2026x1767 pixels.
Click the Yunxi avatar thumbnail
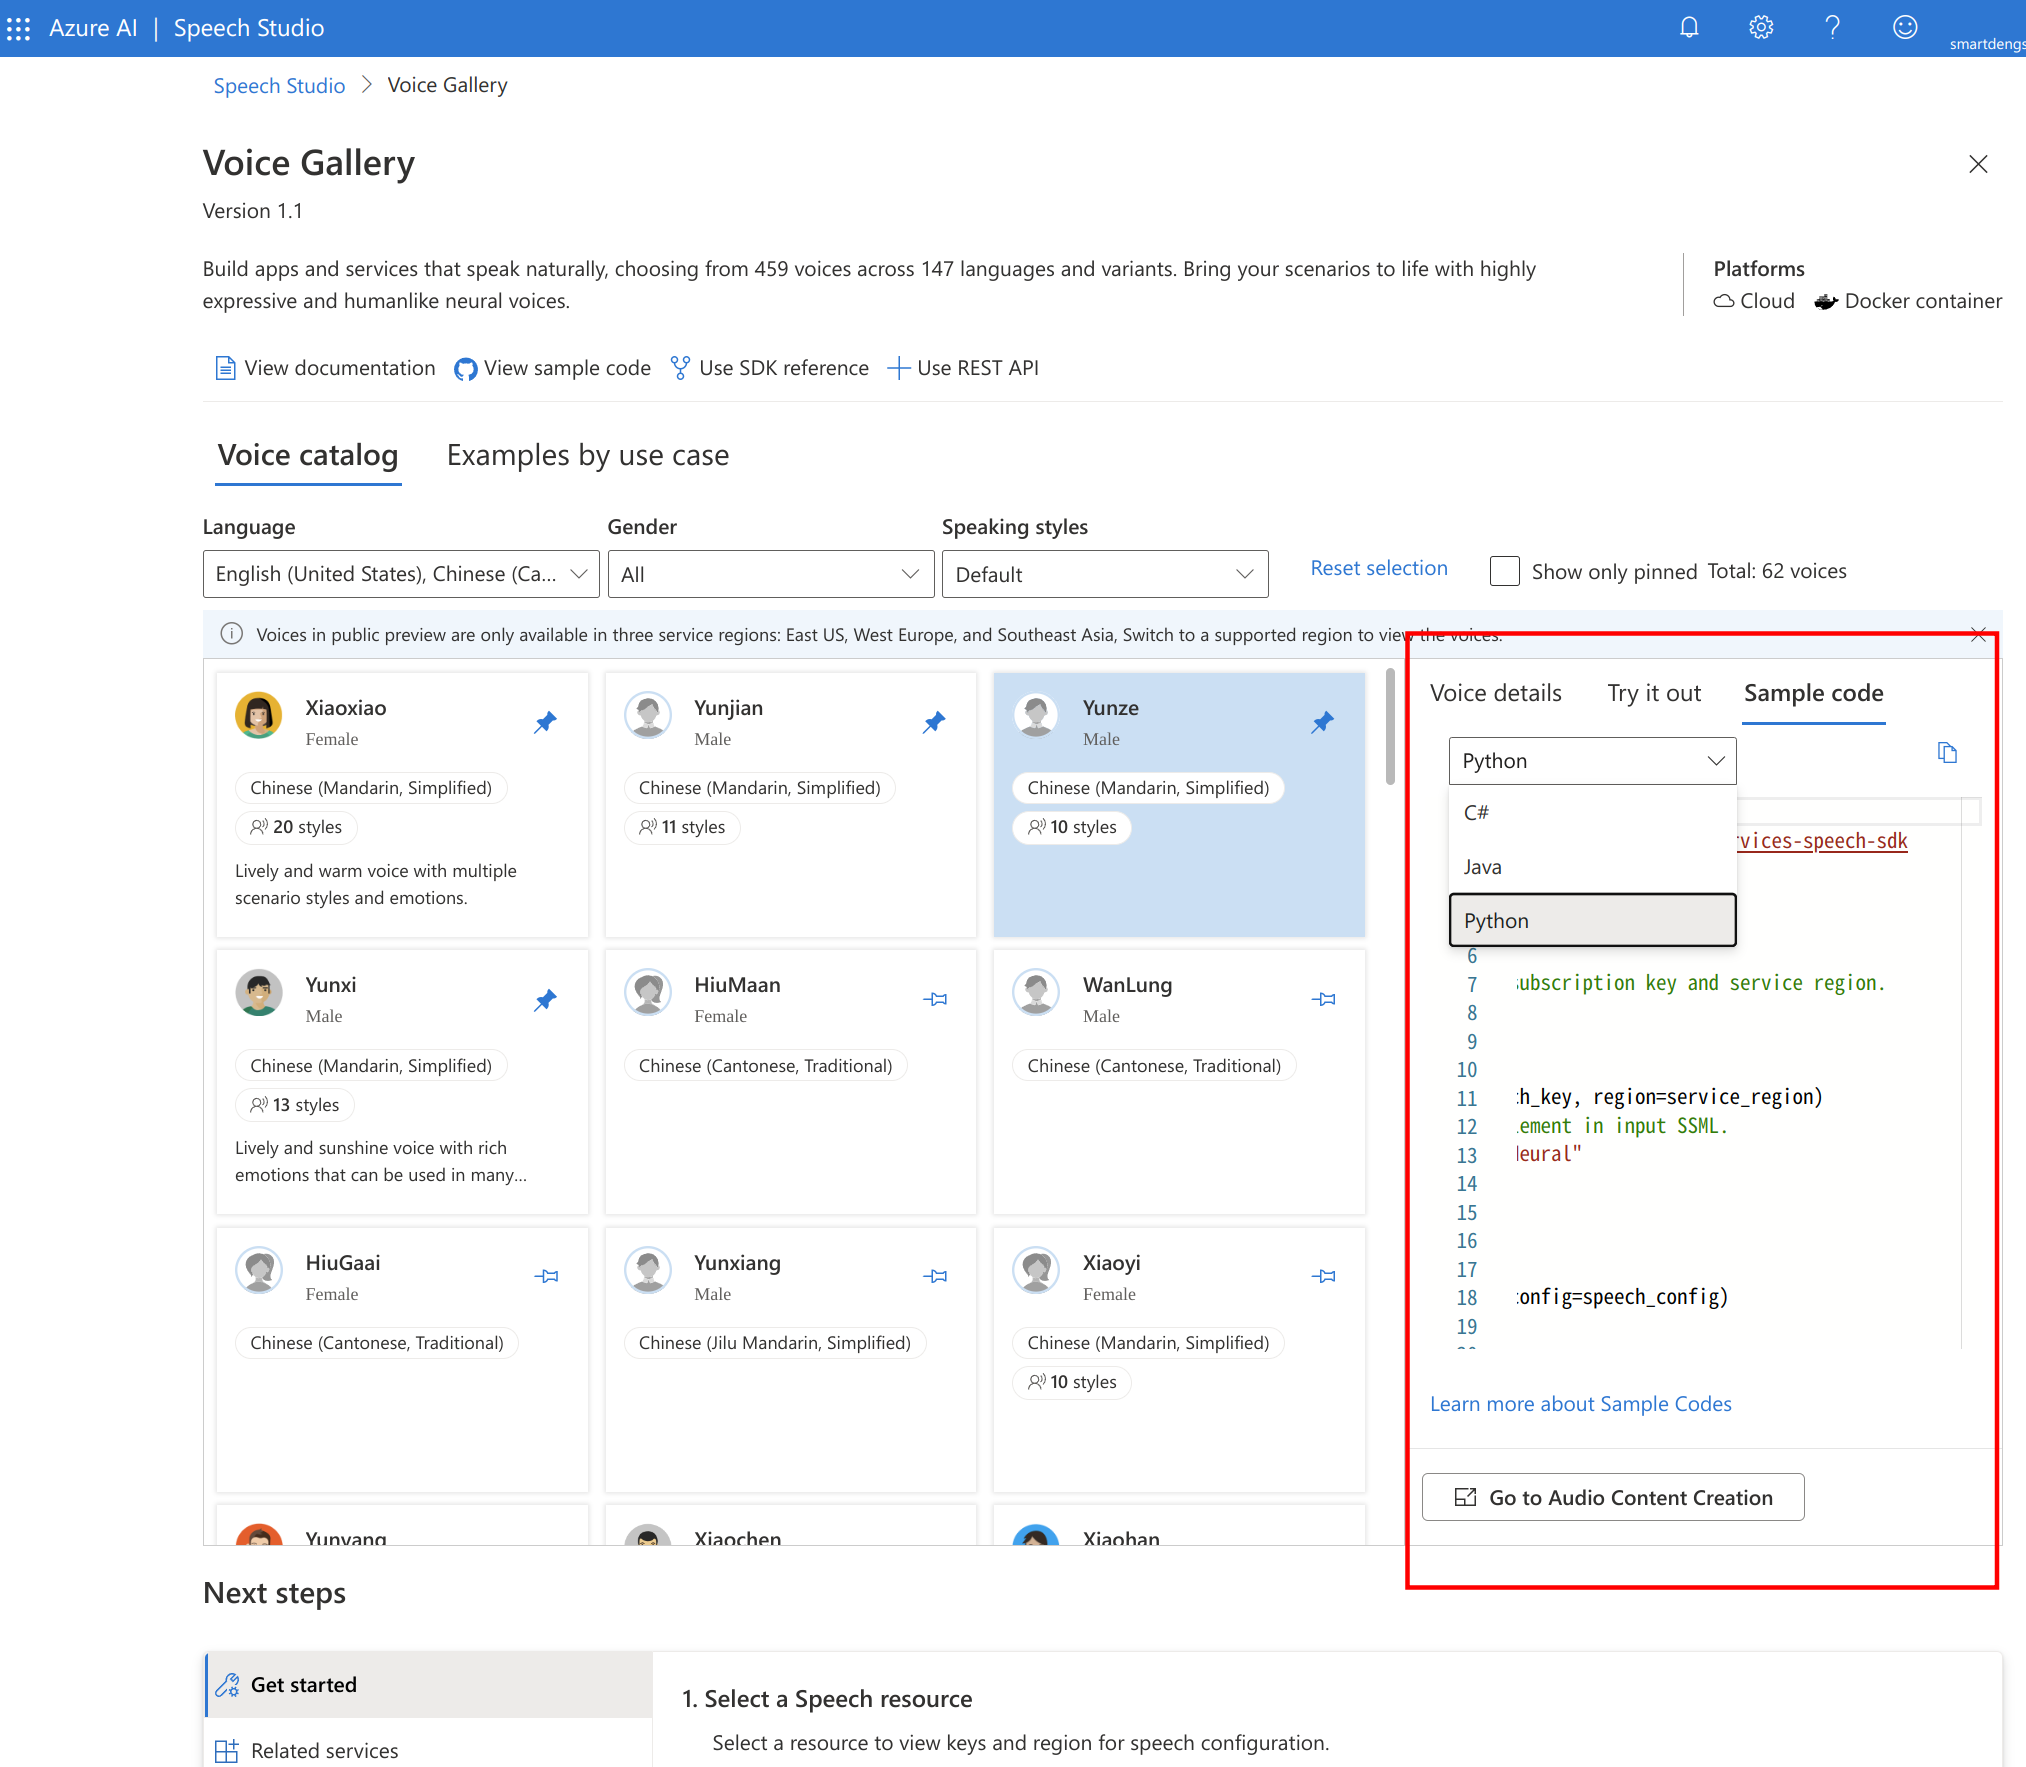[259, 993]
